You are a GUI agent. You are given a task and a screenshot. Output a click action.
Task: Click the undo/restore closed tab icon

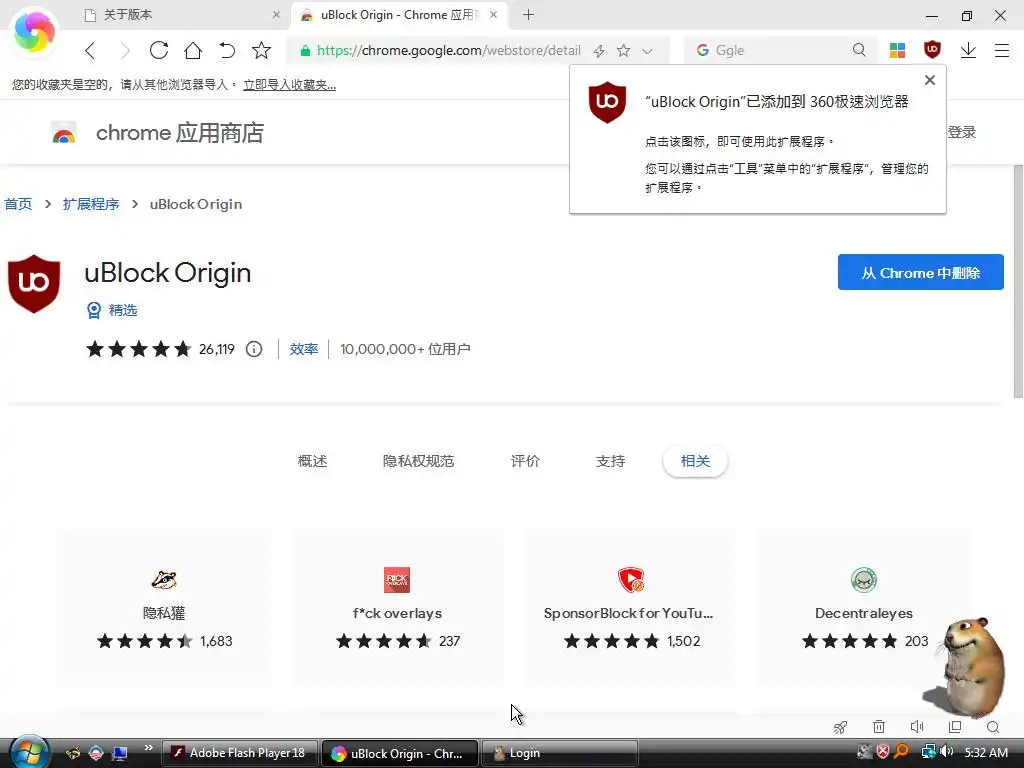click(x=227, y=50)
